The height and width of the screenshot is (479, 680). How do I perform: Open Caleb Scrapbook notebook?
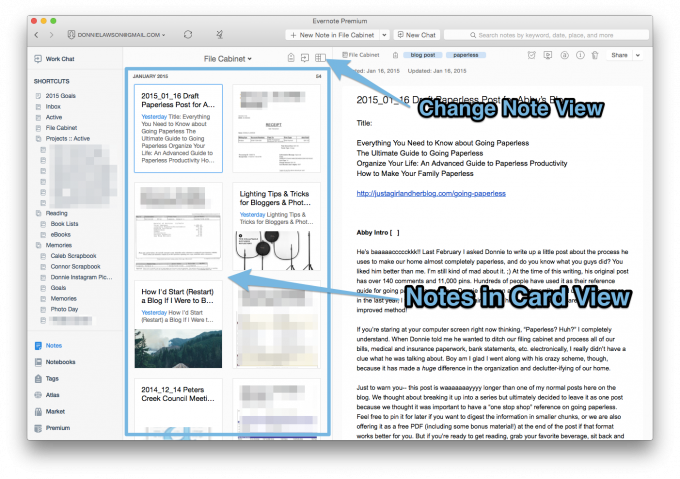pyautogui.click(x=69, y=256)
